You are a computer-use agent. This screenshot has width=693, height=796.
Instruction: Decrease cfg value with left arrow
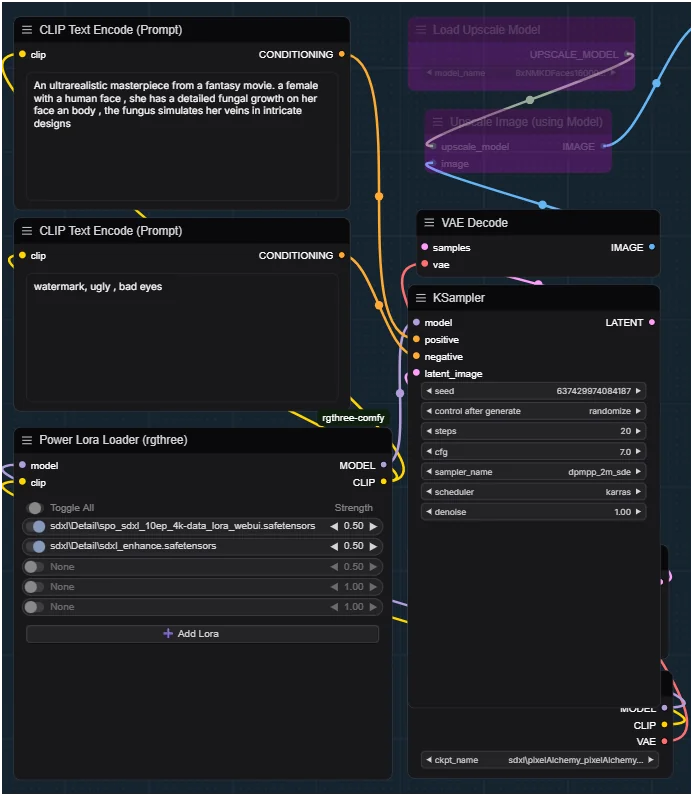429,451
